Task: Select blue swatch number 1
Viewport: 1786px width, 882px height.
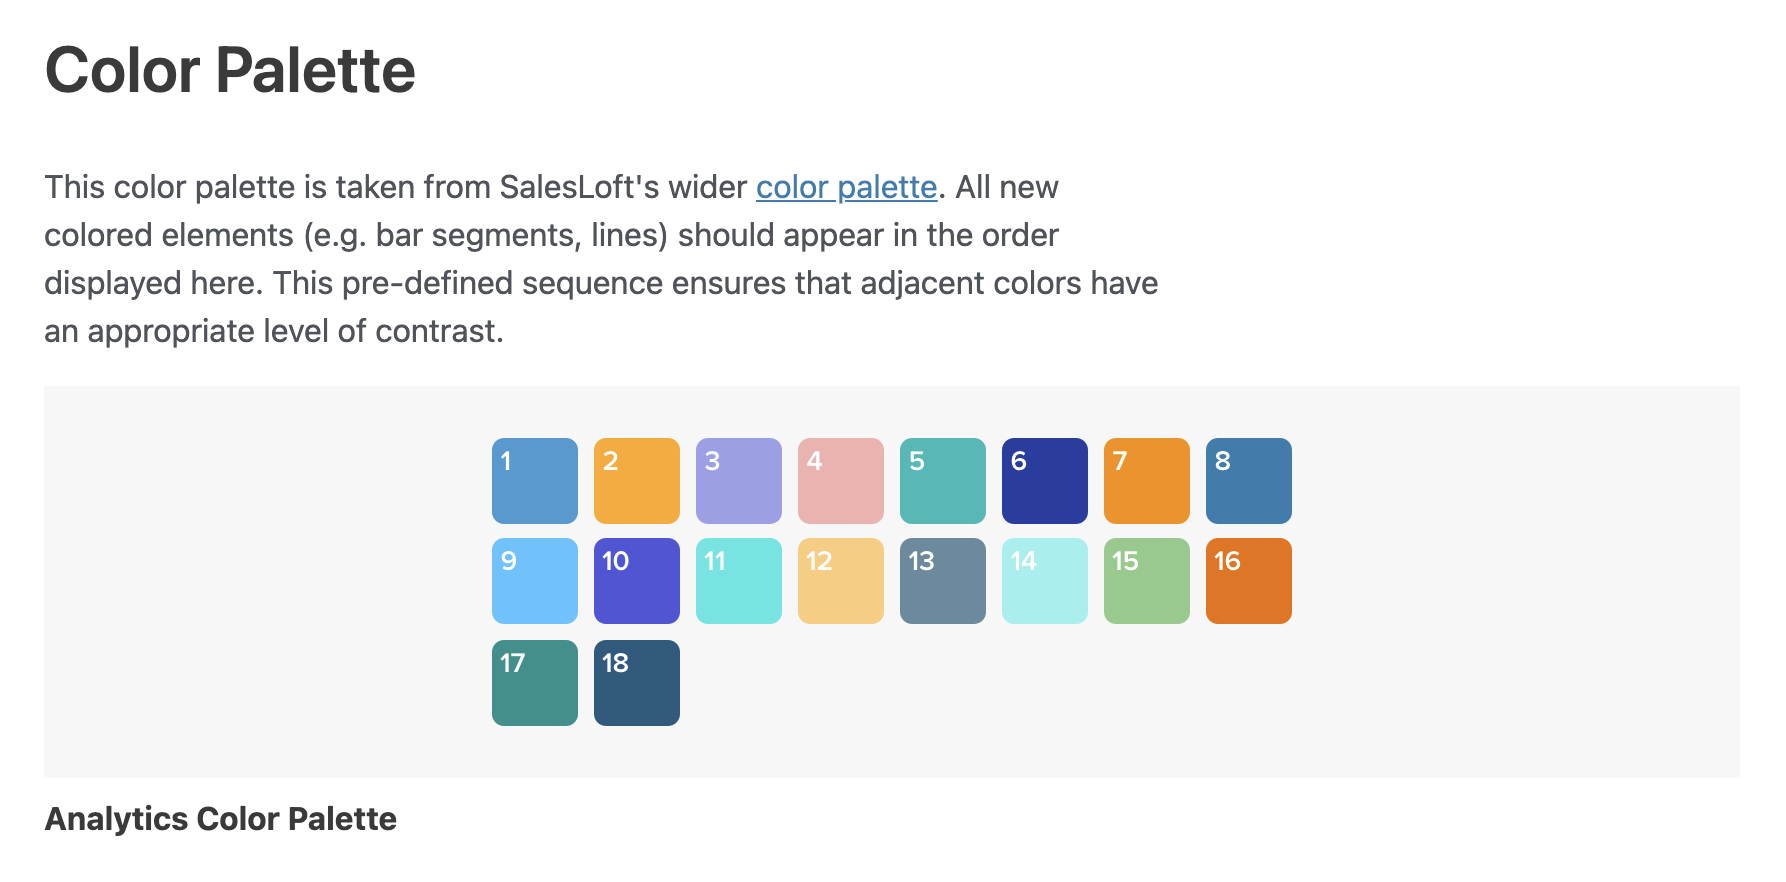Action: pyautogui.click(x=535, y=481)
